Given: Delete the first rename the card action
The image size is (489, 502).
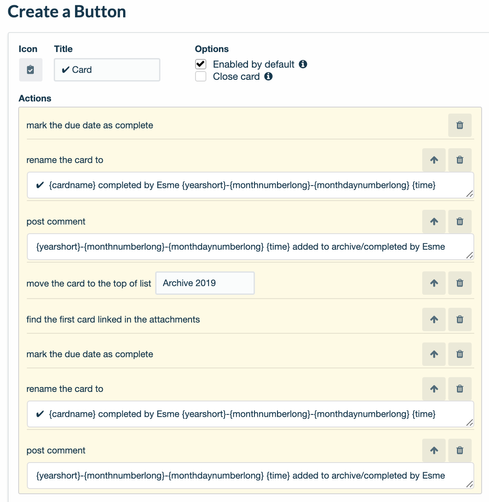Looking at the screenshot, I should [460, 160].
